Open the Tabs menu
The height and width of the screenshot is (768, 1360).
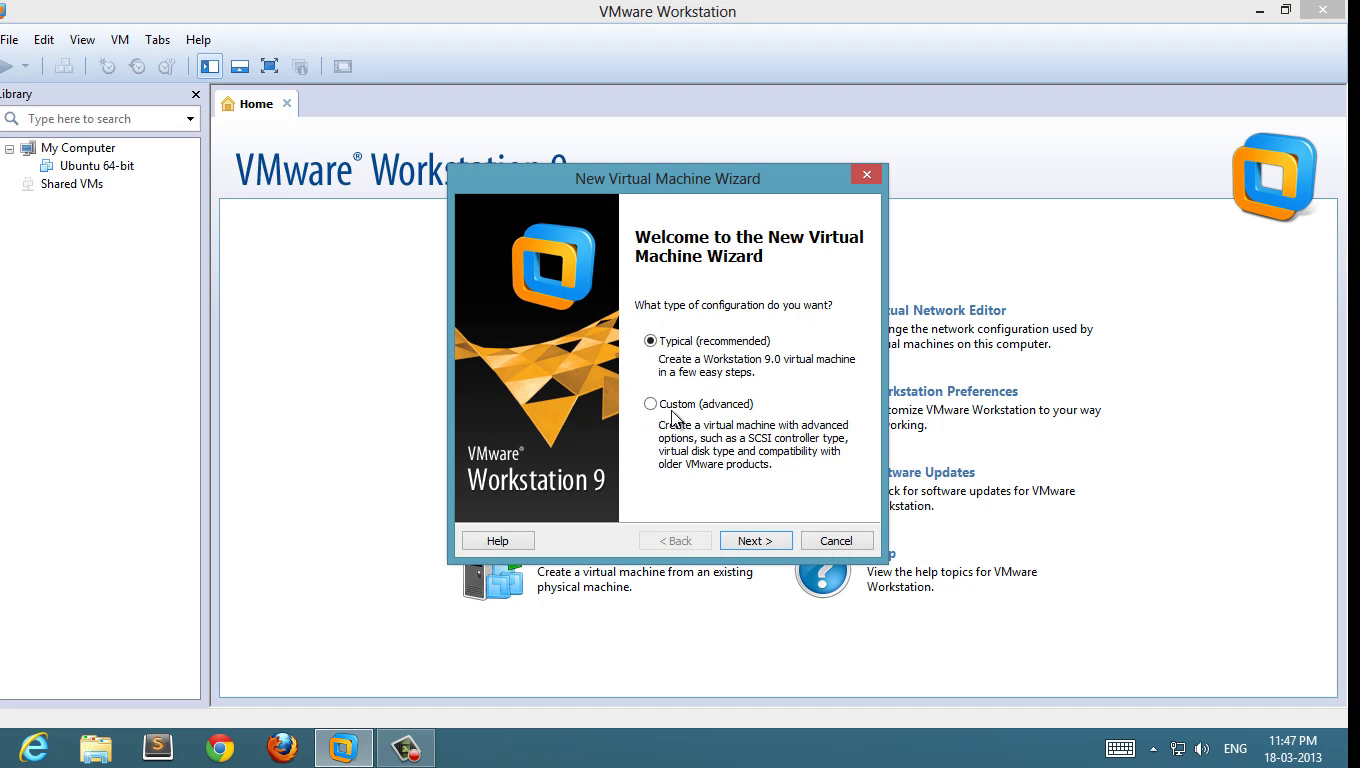pos(157,40)
